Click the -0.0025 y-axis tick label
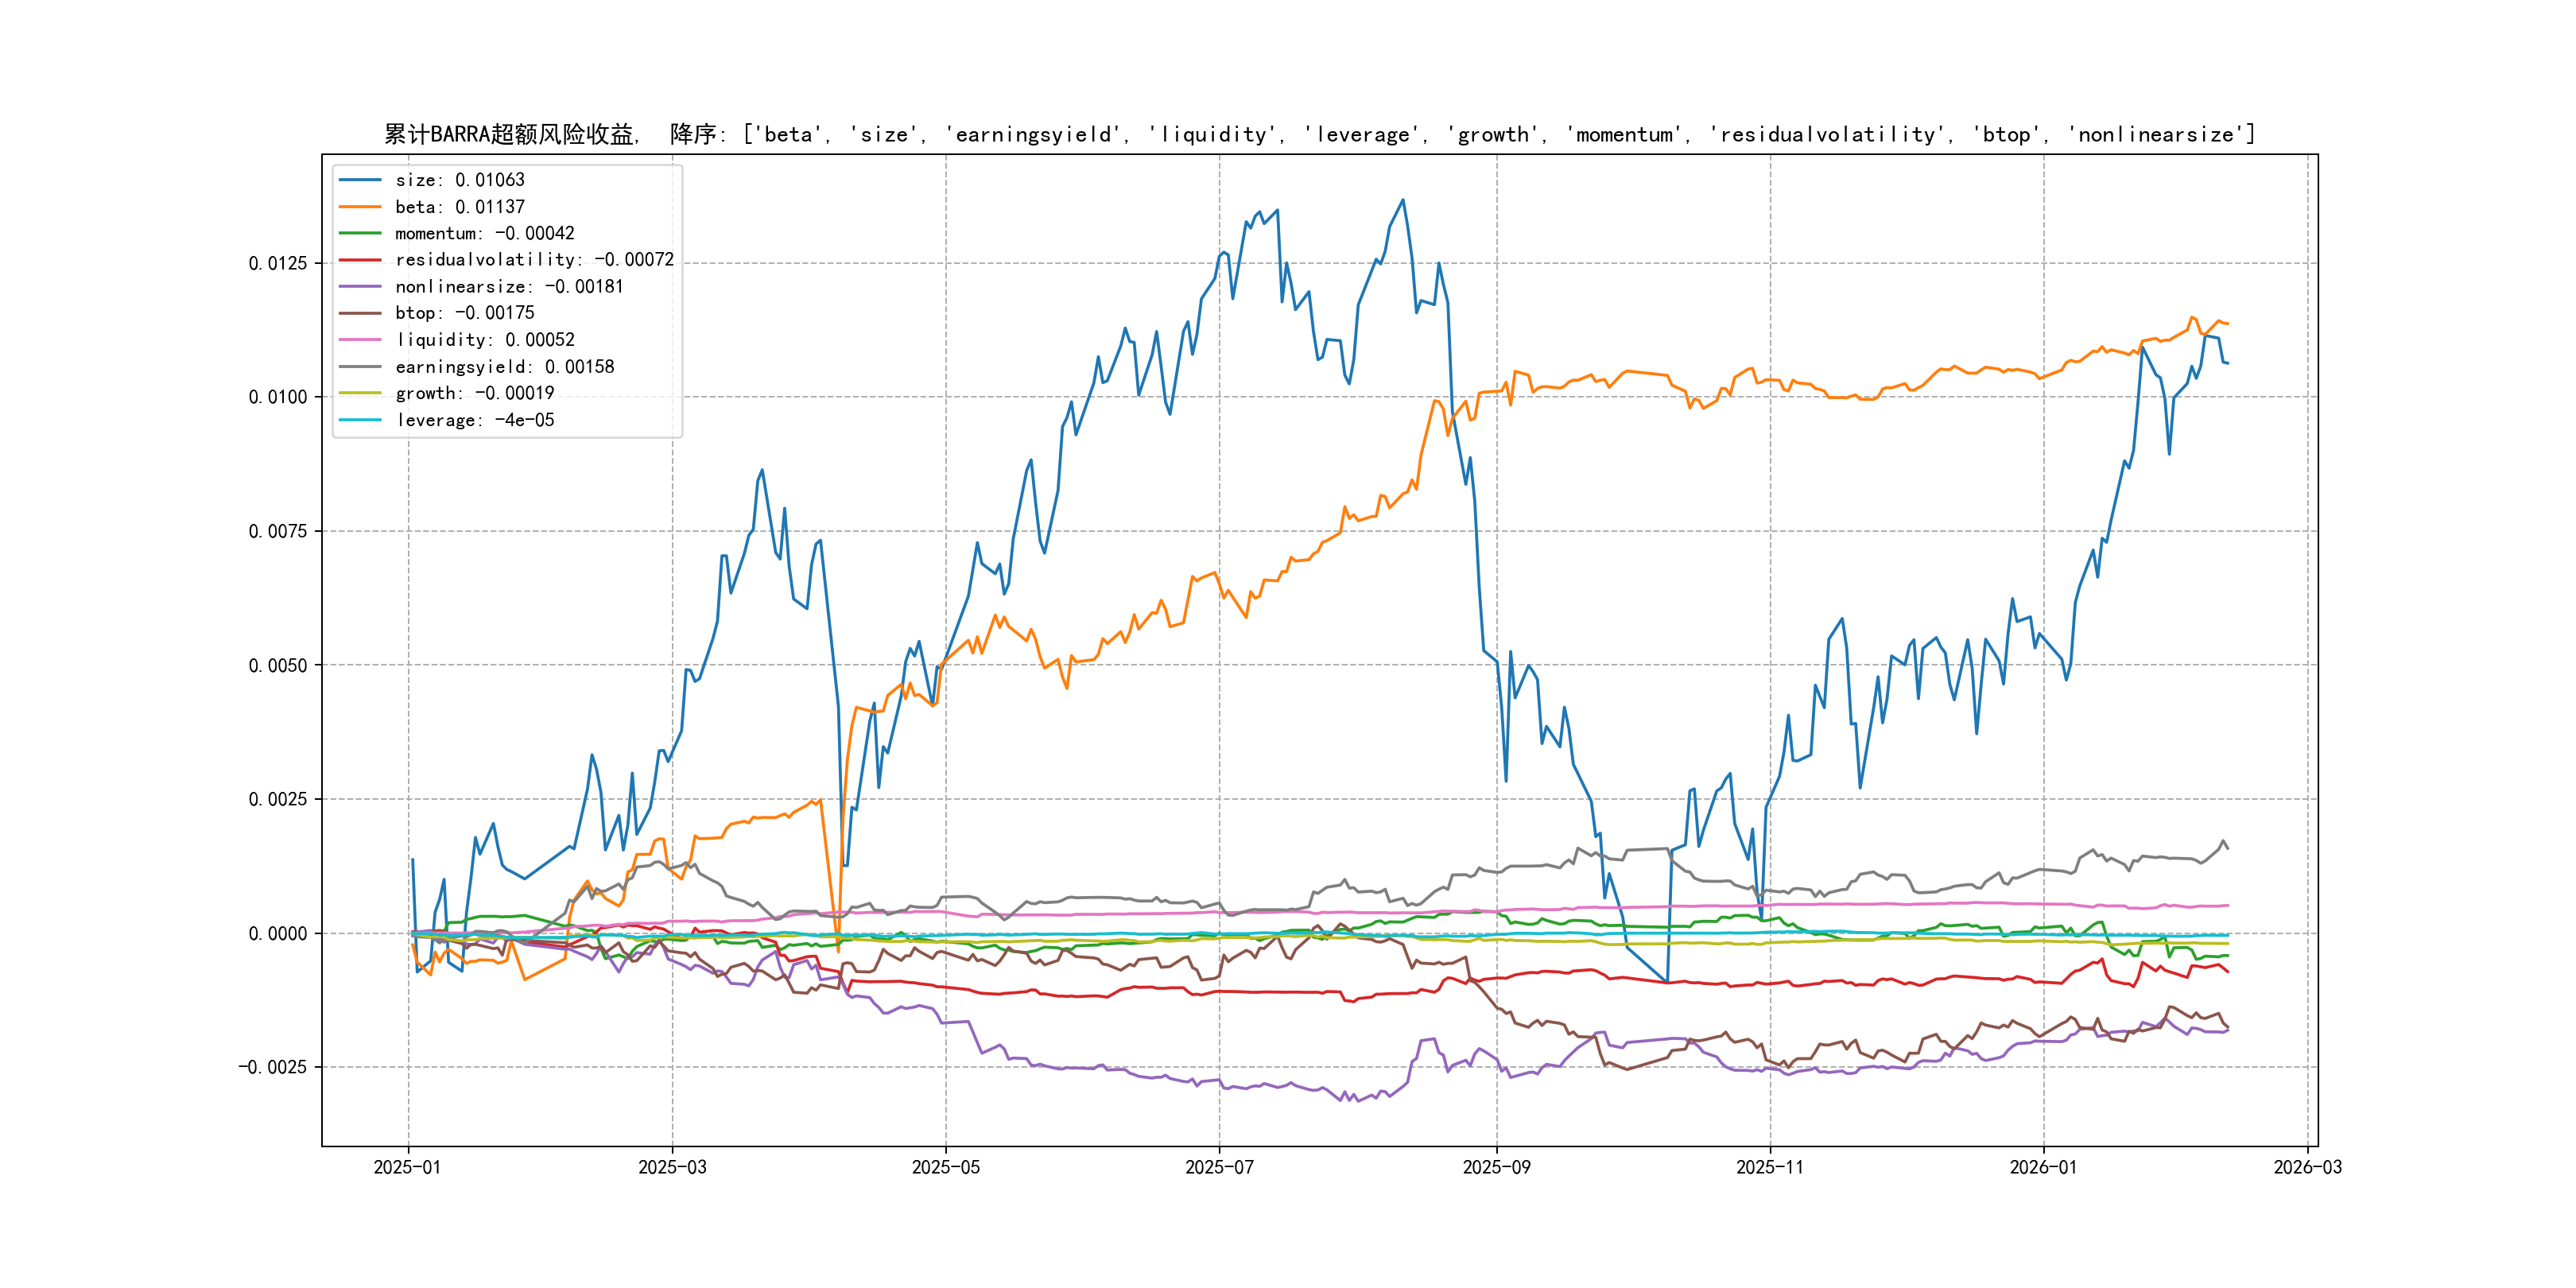The image size is (2576, 1288). point(272,1067)
